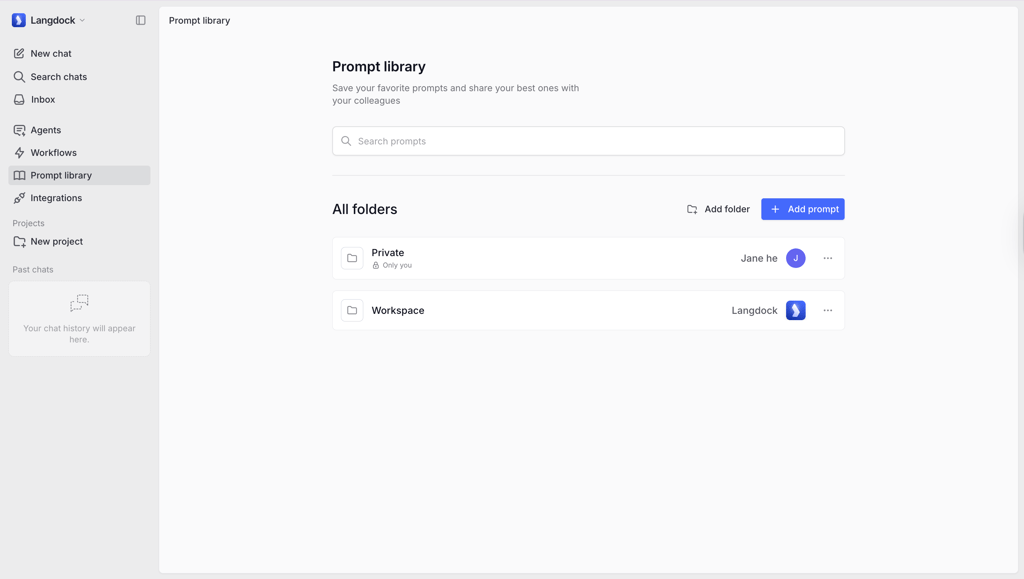Click the chat history placeholder text
Screen dimensions: 1024x579
click(x=79, y=334)
